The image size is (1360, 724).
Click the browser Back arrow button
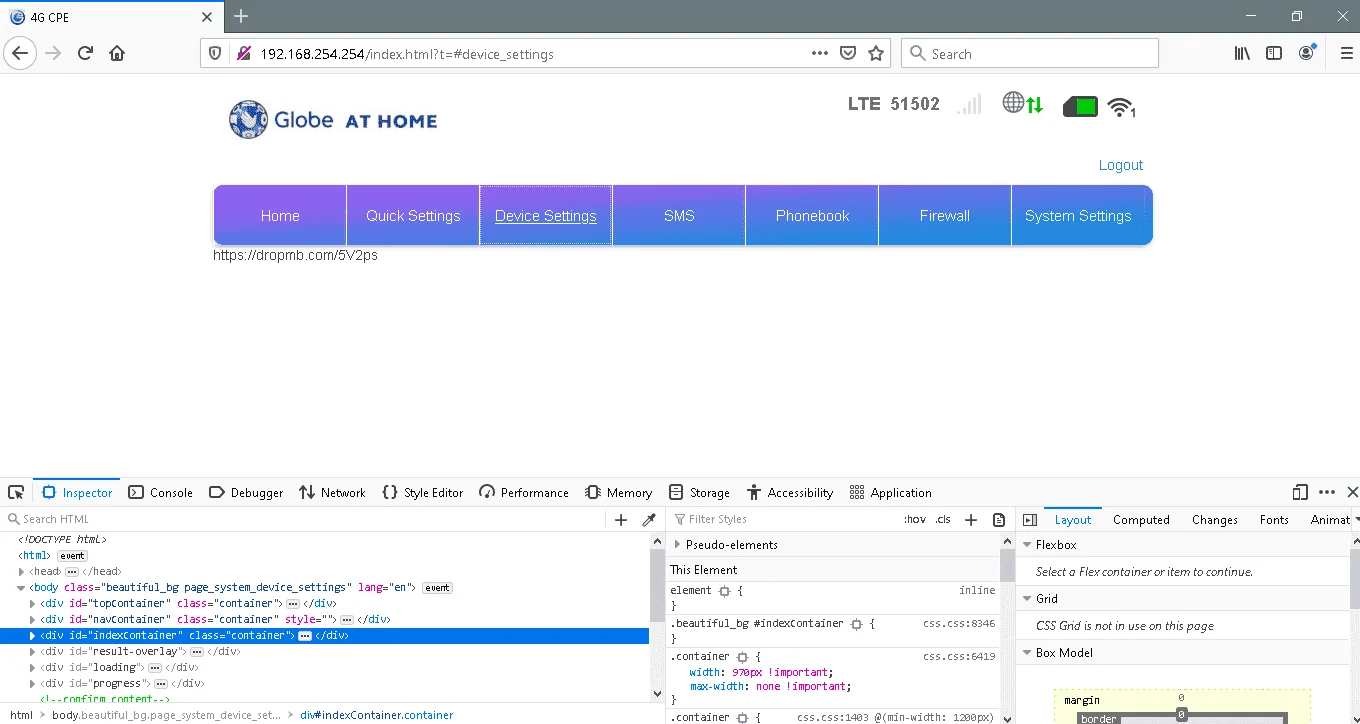tap(21, 54)
